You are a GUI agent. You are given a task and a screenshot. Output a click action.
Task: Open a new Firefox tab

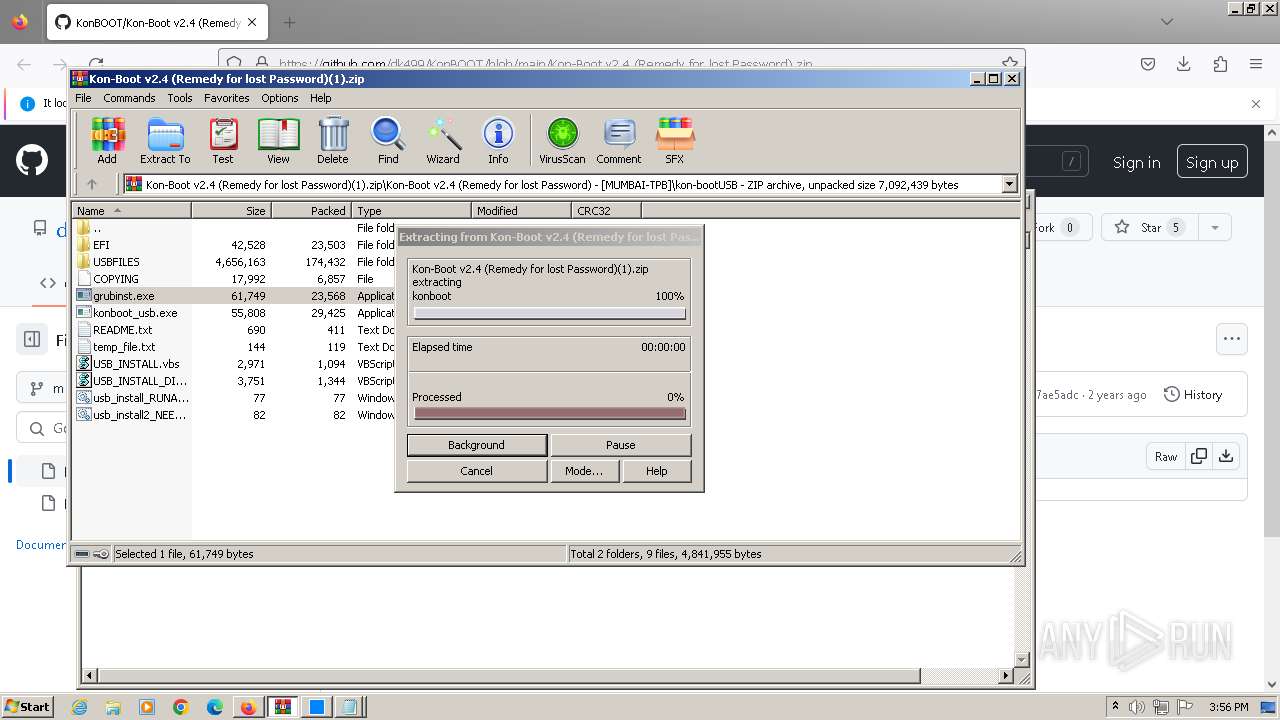(289, 22)
